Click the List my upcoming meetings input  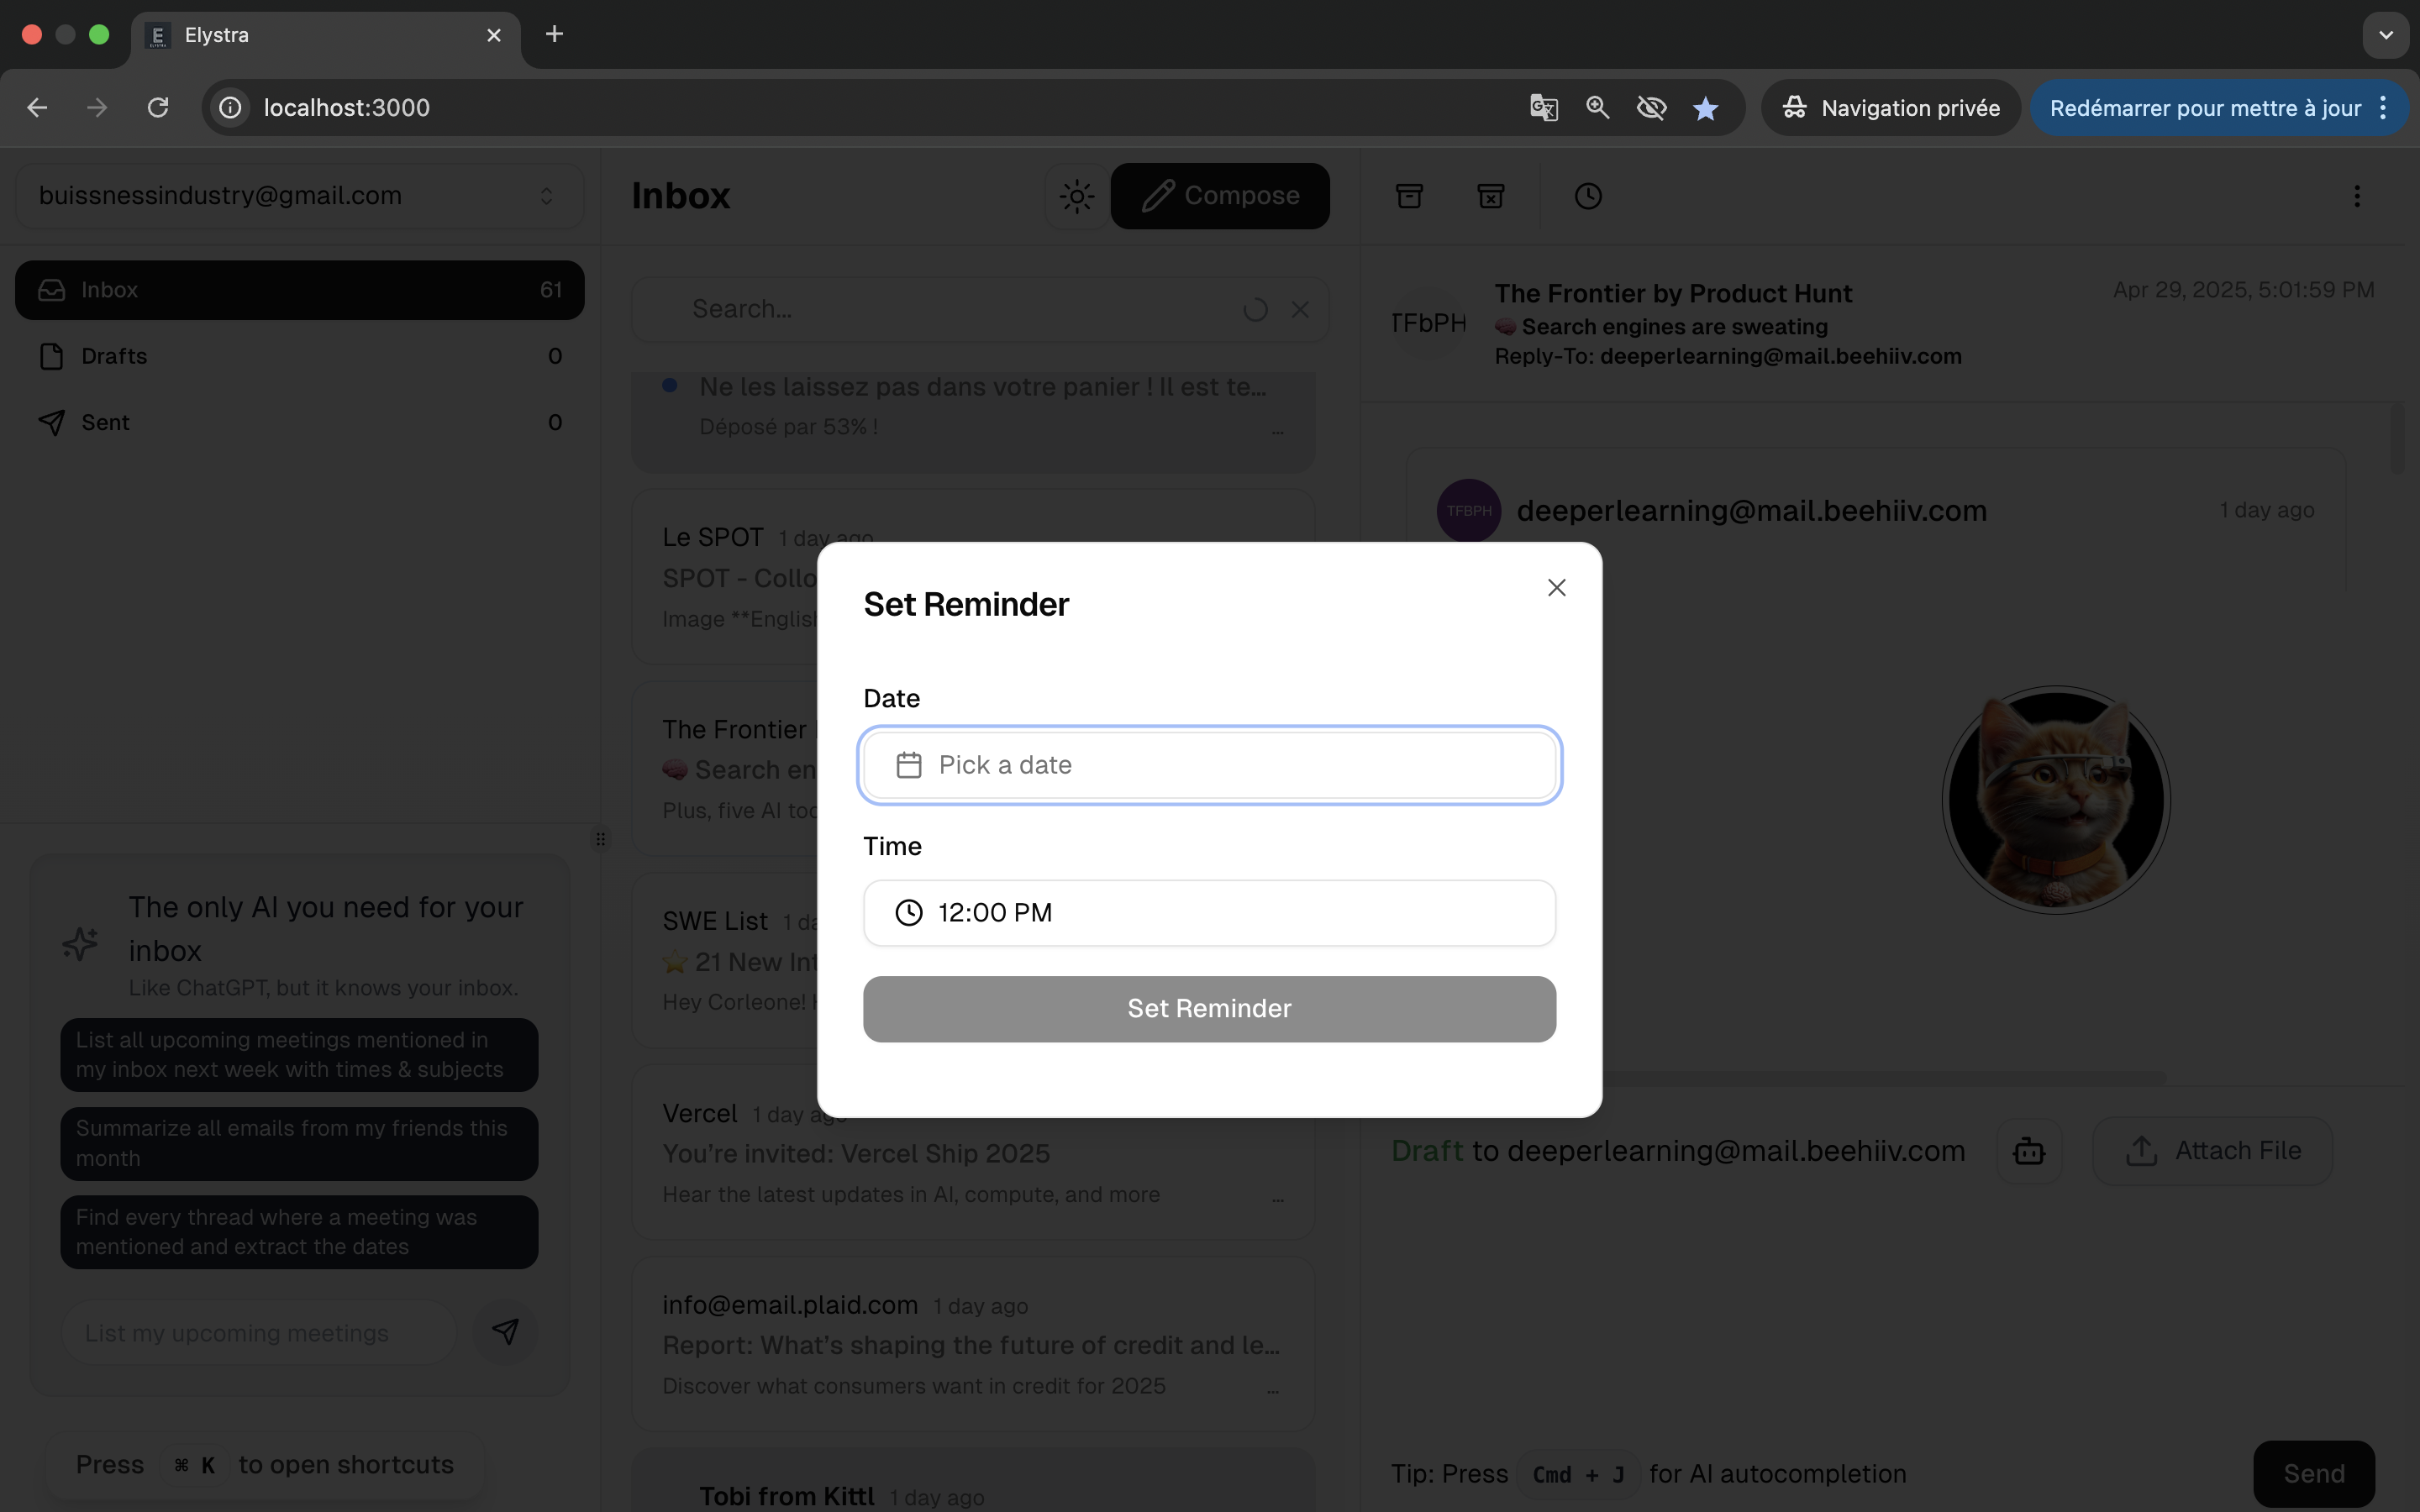click(x=258, y=1333)
